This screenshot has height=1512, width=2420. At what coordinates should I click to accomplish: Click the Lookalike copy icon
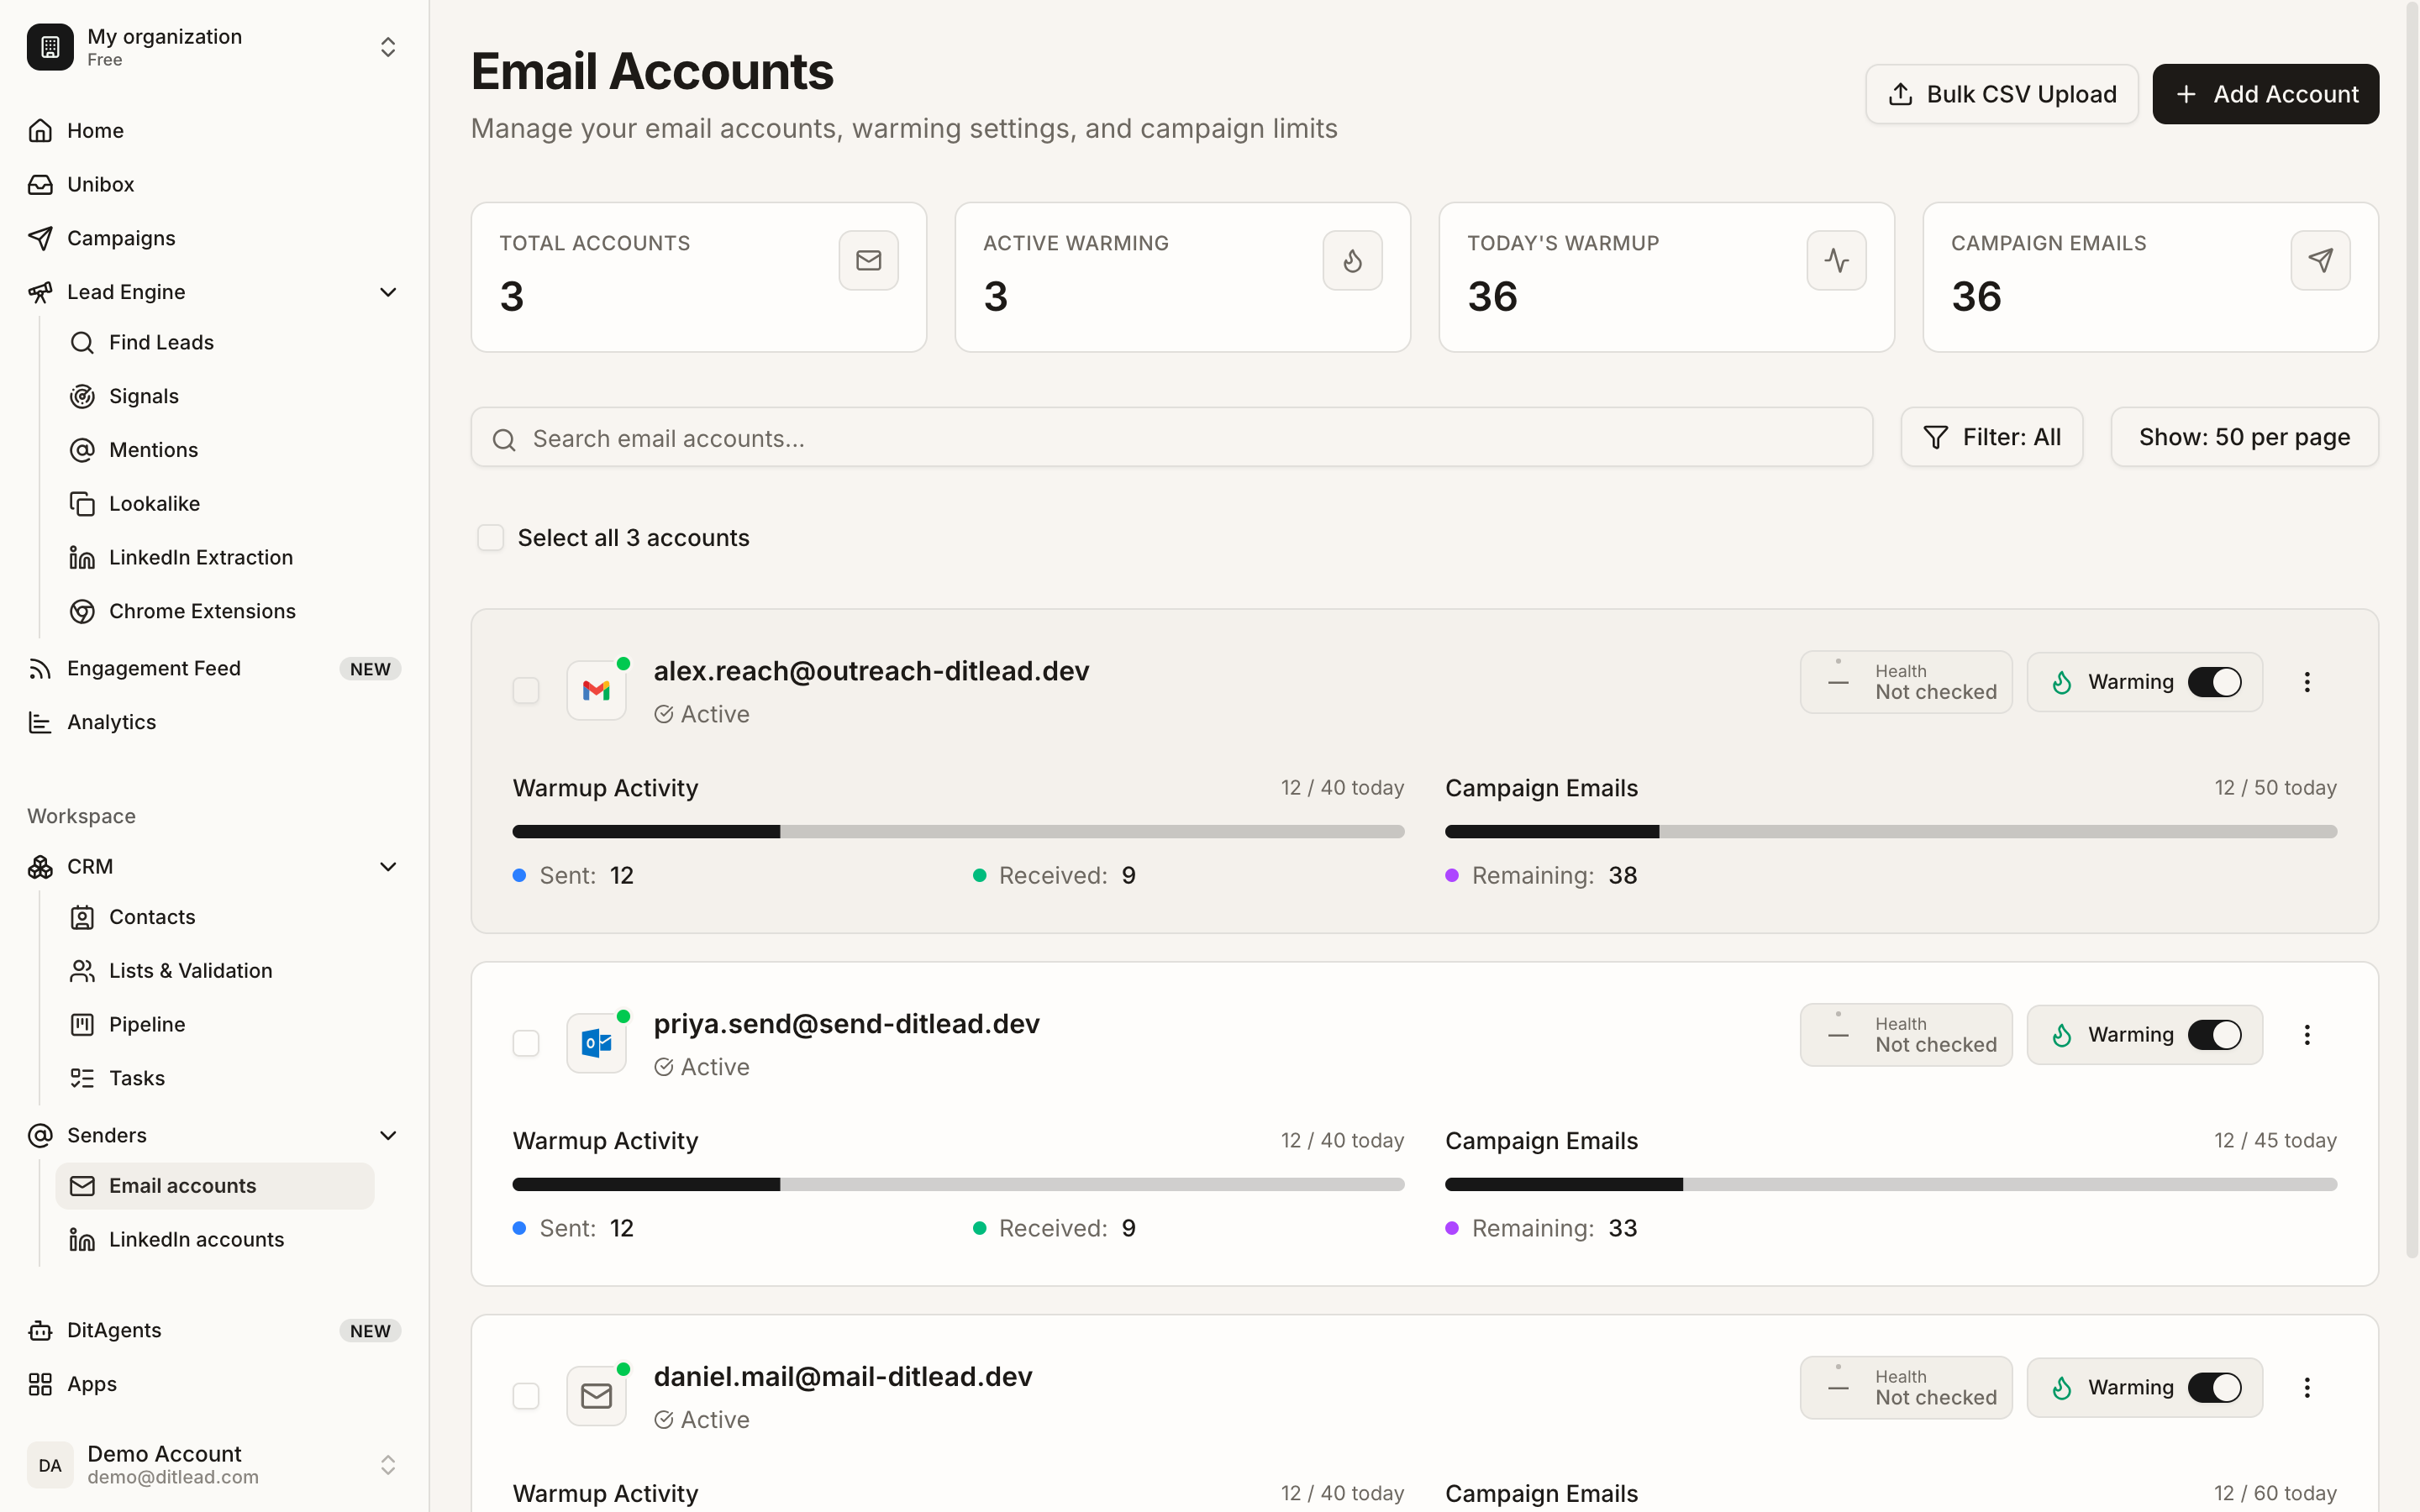click(82, 504)
